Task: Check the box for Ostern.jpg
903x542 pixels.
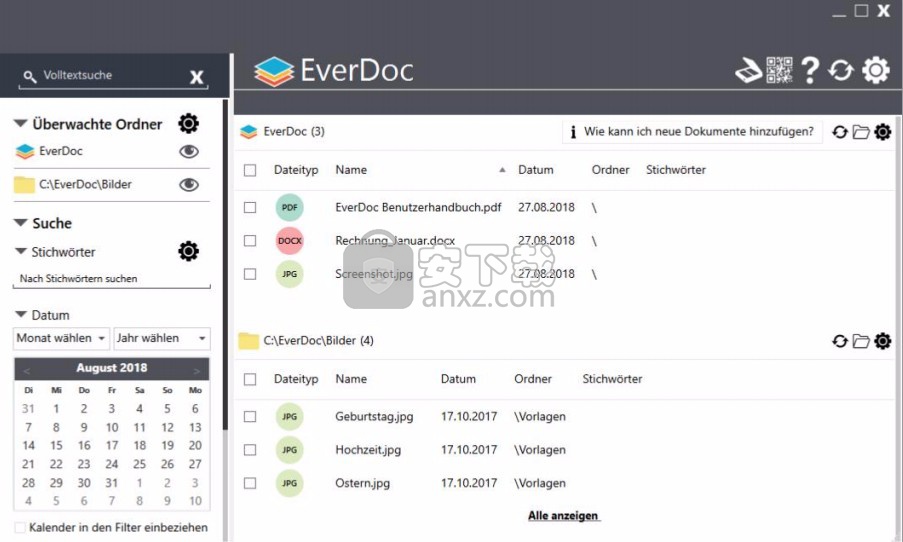Action: 250,483
